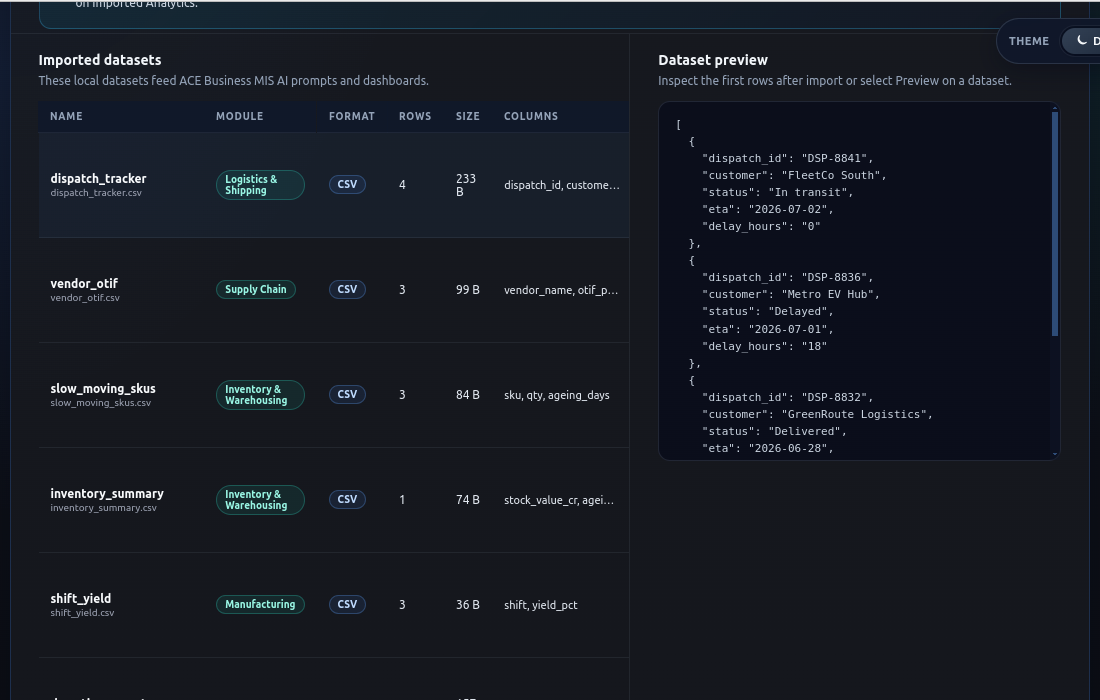The height and width of the screenshot is (700, 1100).
Task: Click the Dataset preview scrollbar thumb
Action: [x=1054, y=224]
